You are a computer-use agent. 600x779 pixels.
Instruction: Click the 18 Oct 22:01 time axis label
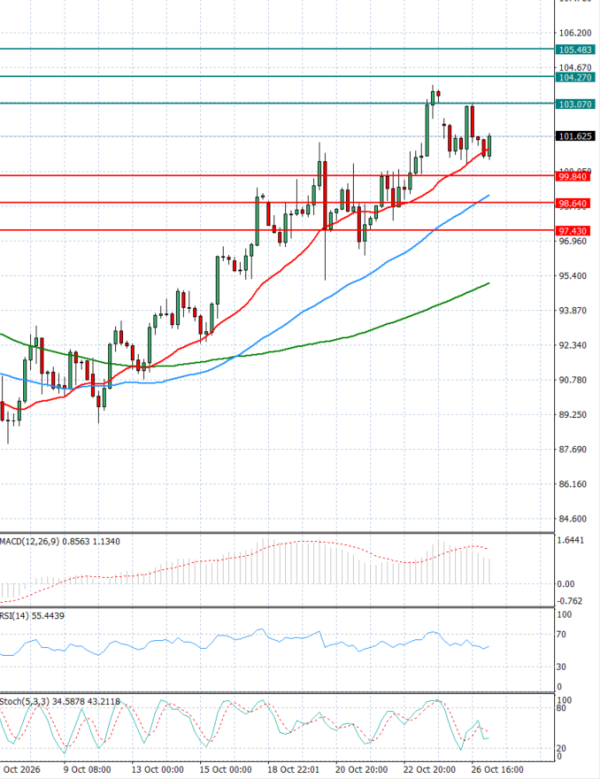(x=294, y=770)
